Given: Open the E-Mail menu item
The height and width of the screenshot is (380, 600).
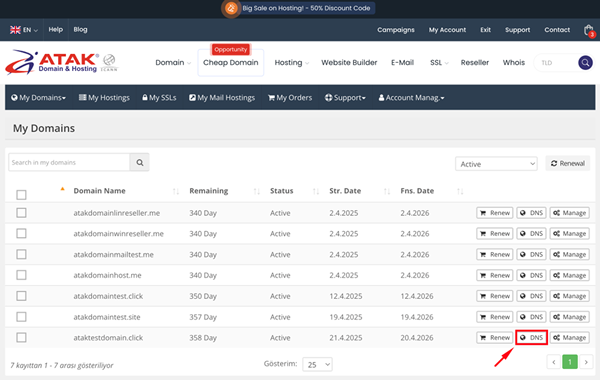Looking at the screenshot, I should click(x=402, y=62).
